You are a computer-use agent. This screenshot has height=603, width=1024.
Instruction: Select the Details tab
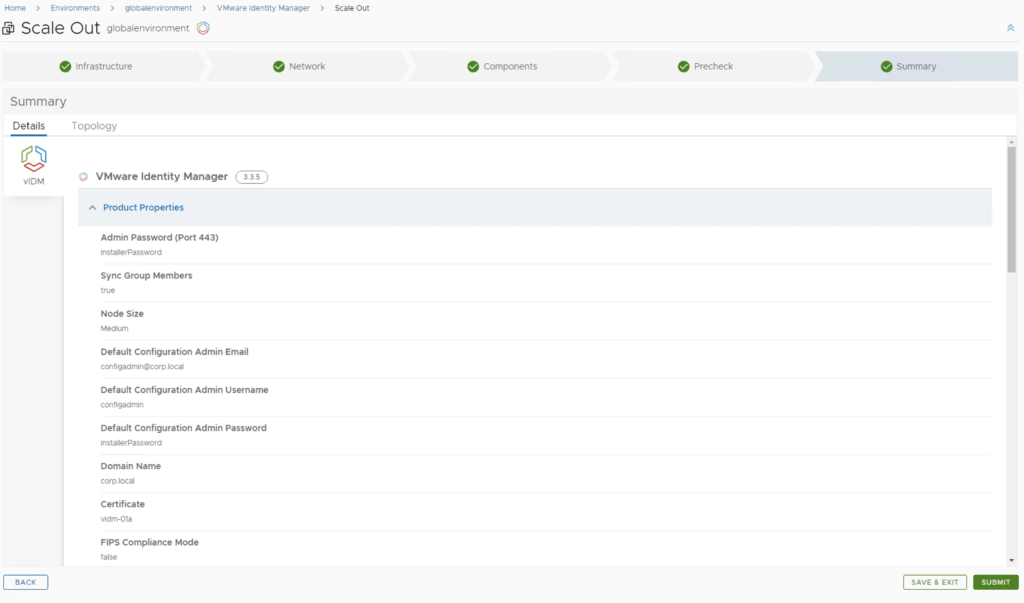[28, 126]
